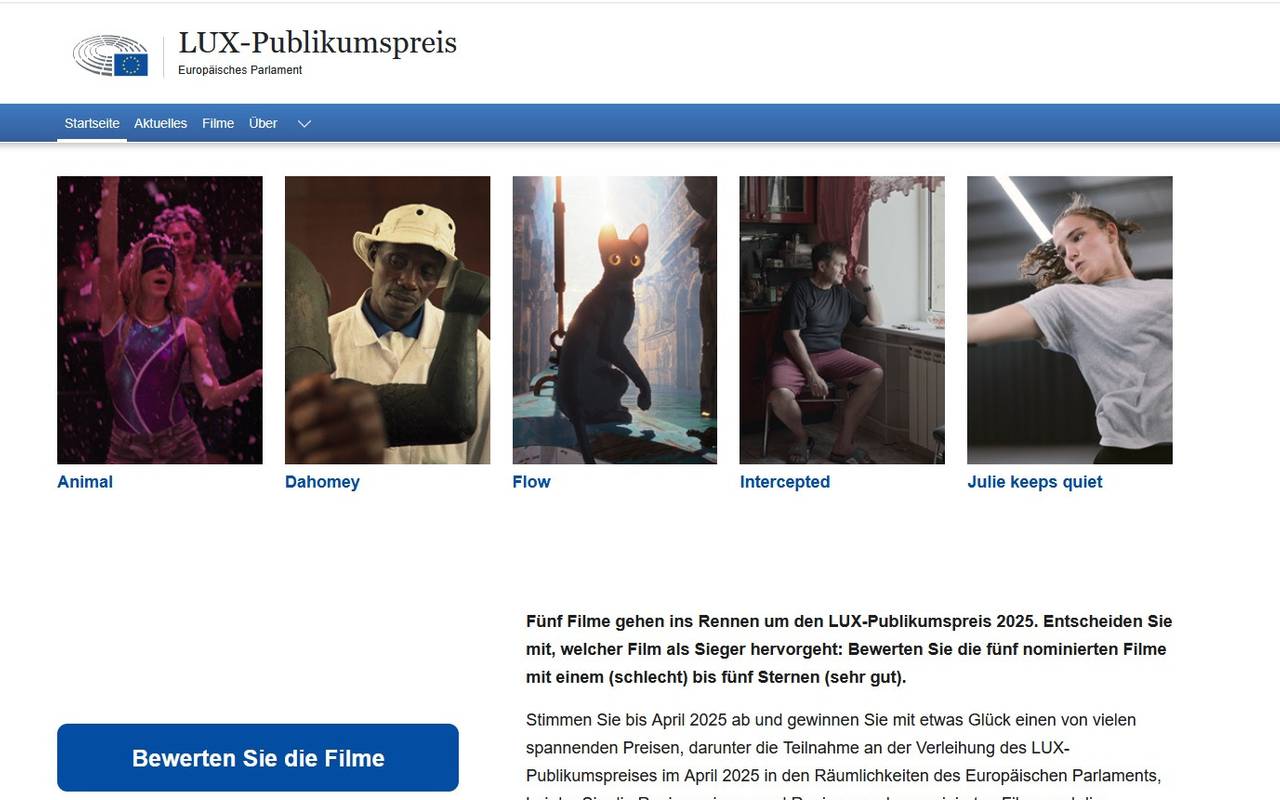Open the Julie keeps quiet poster thumbnail
This screenshot has height=800, width=1280.
tap(1070, 320)
